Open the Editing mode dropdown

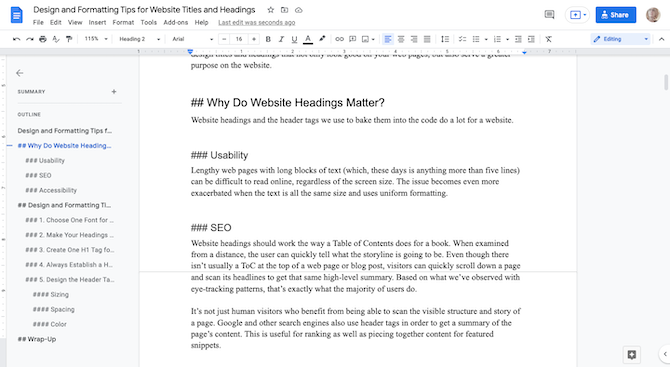pyautogui.click(x=620, y=39)
